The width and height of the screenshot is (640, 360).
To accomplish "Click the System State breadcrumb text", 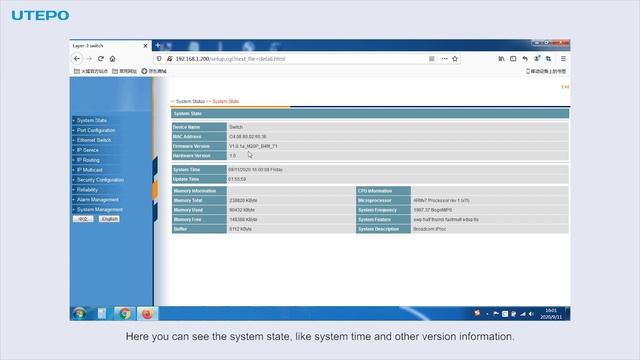I will point(225,101).
